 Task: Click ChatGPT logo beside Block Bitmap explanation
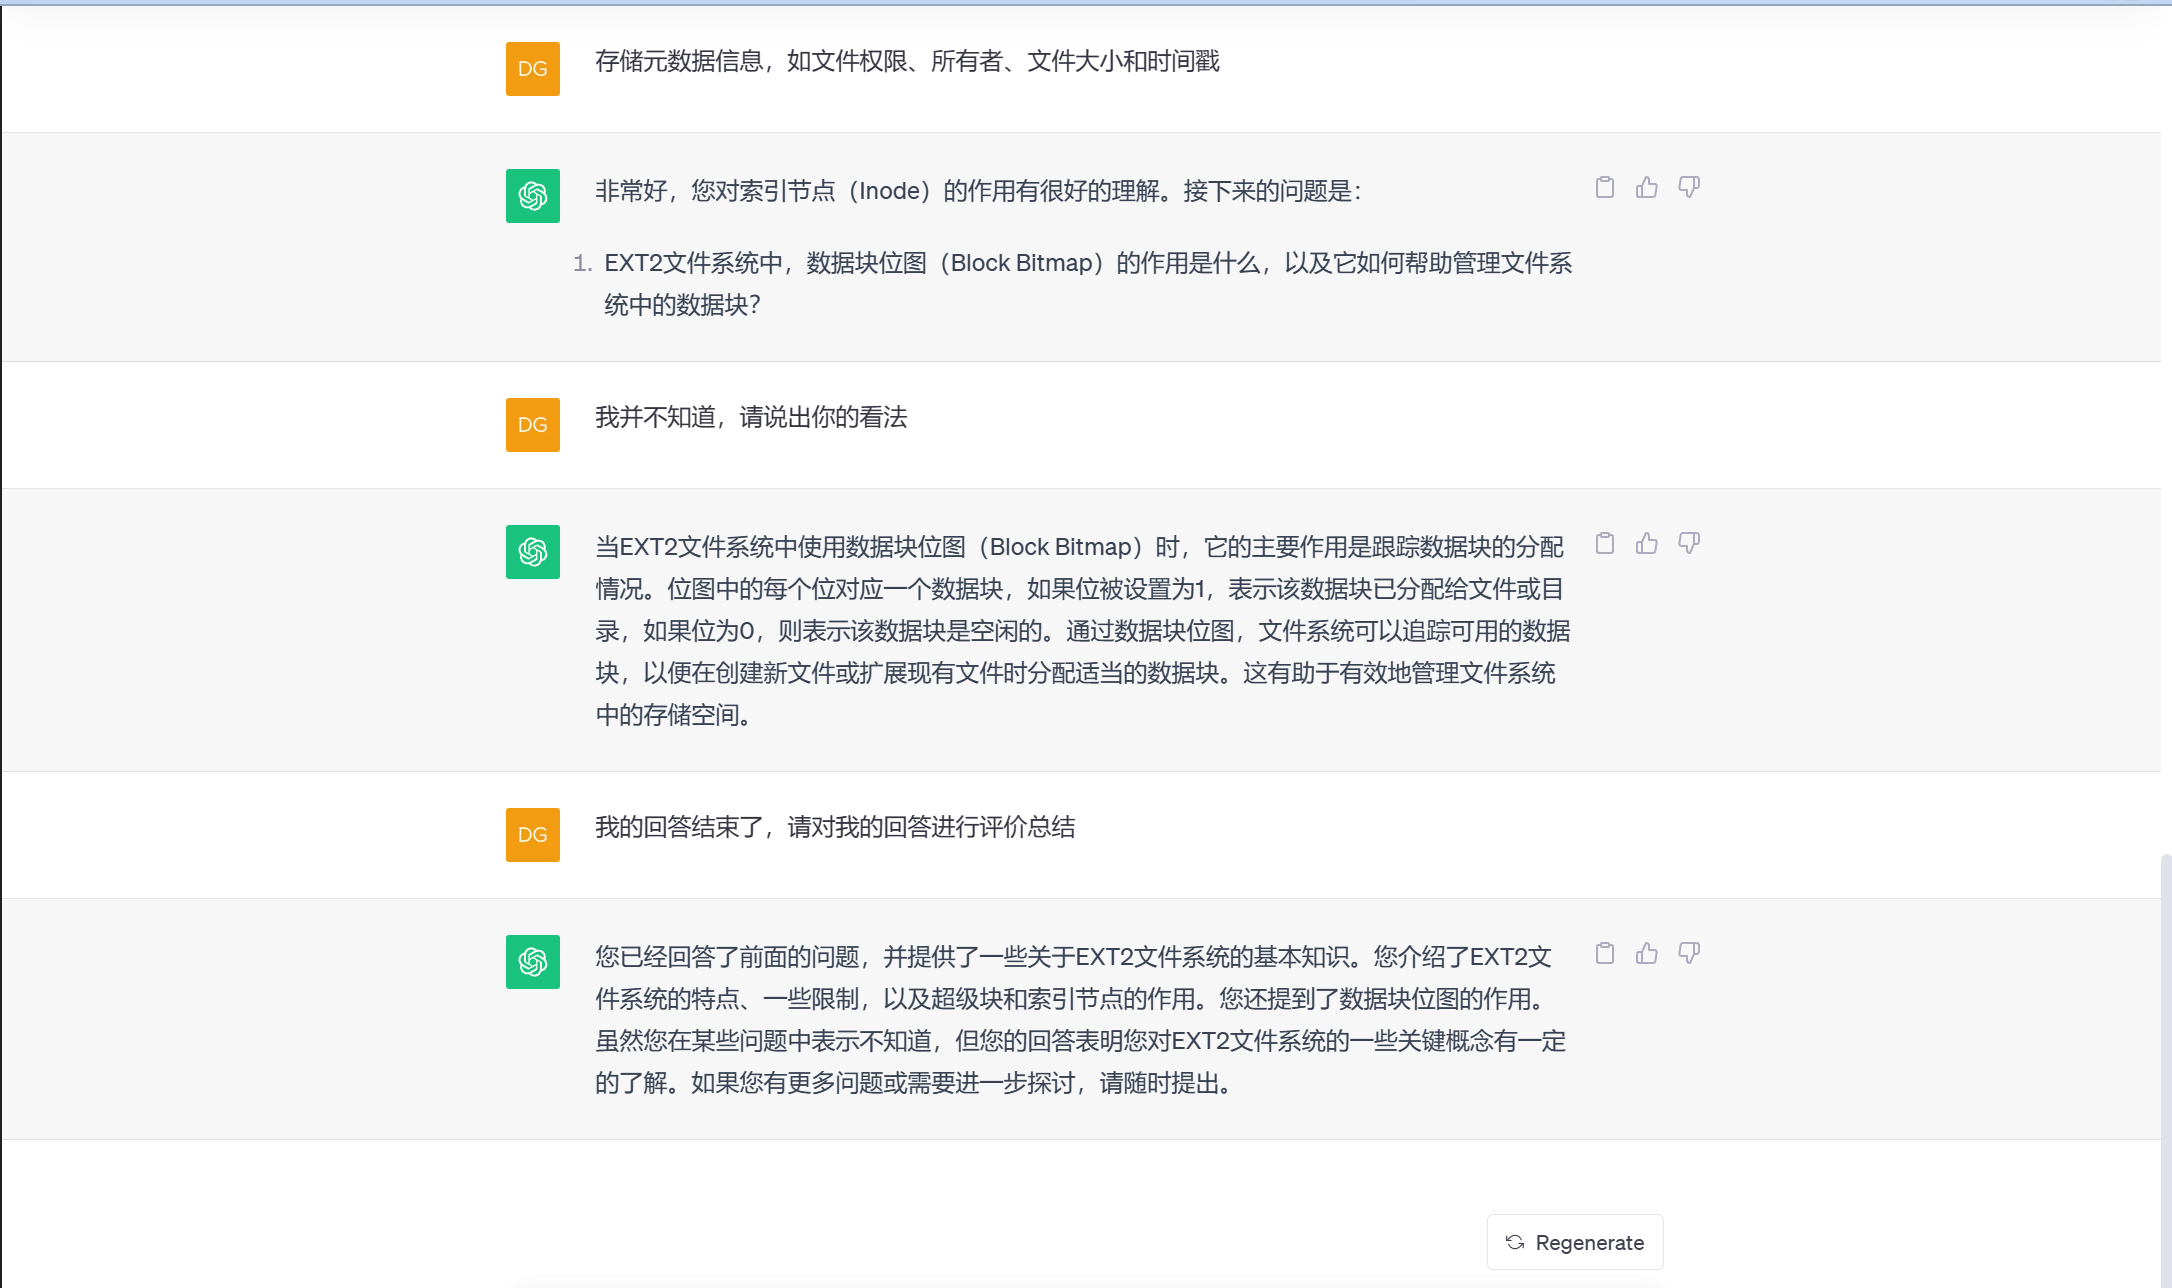pyautogui.click(x=532, y=552)
